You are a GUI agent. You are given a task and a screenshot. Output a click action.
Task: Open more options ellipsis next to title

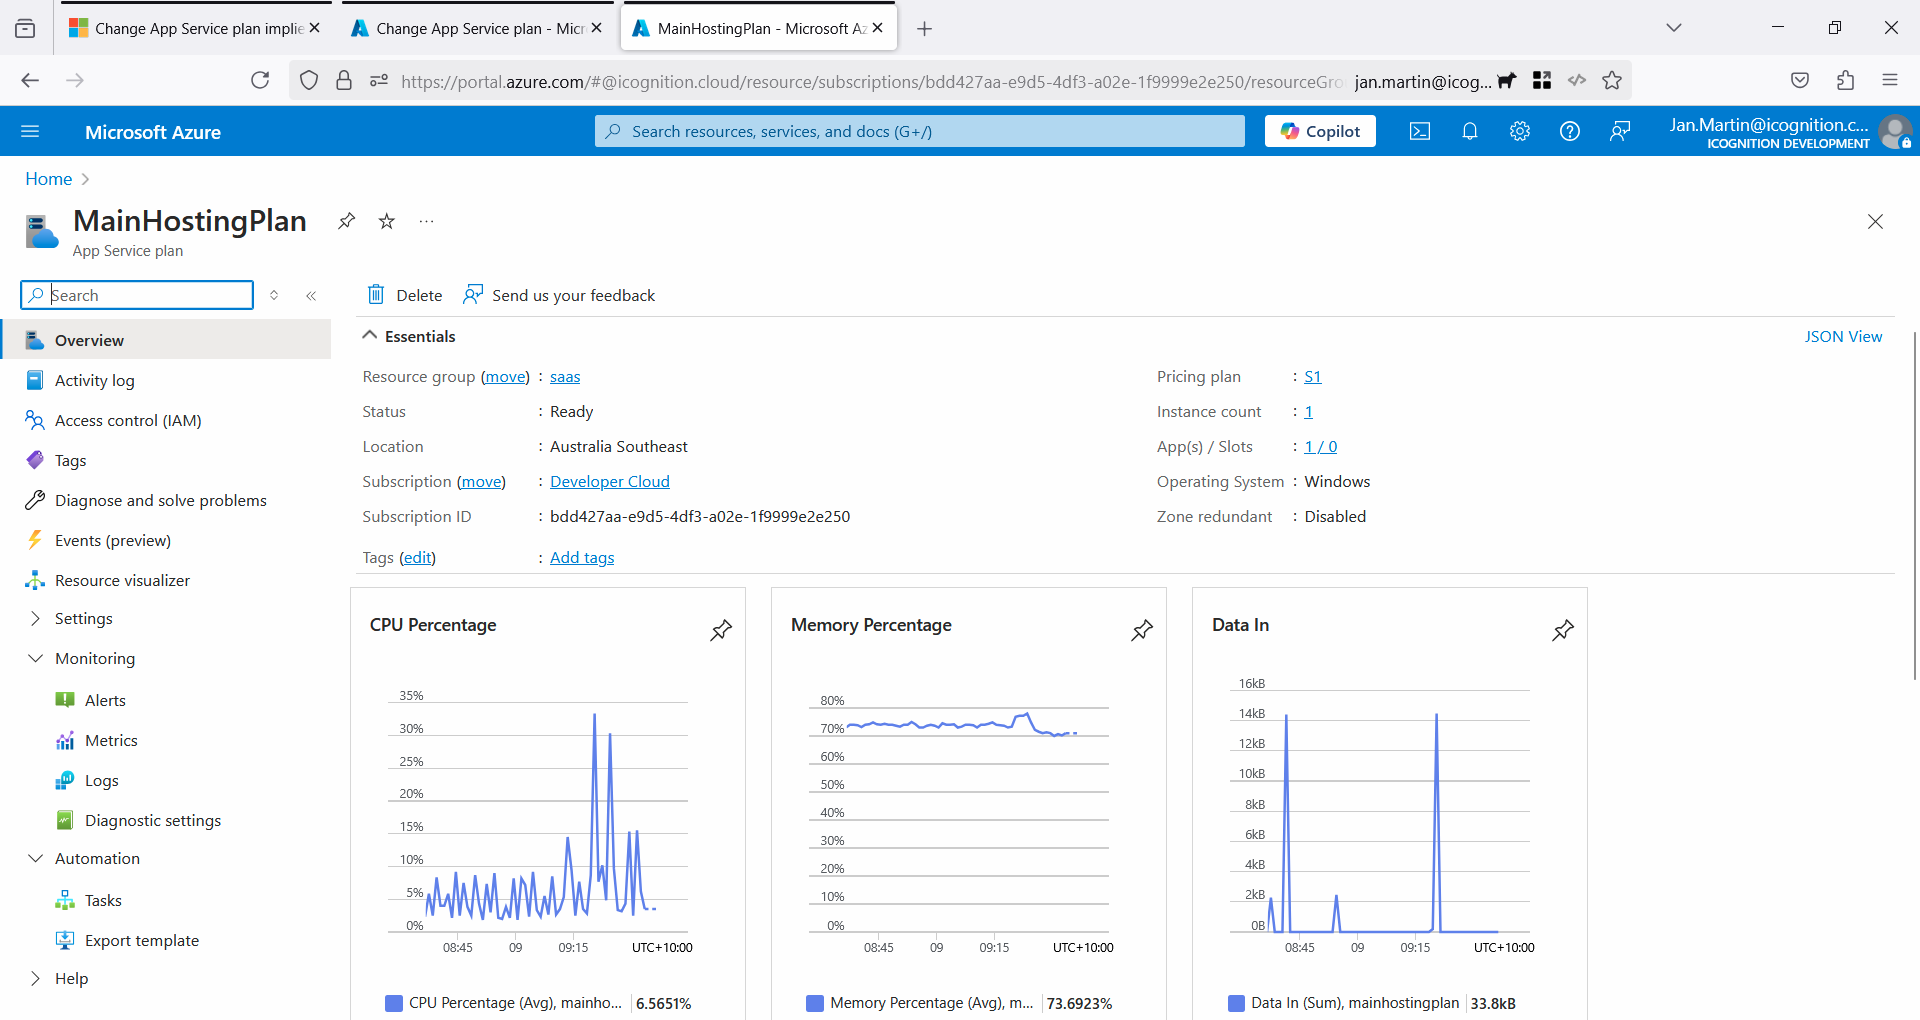pyautogui.click(x=427, y=221)
